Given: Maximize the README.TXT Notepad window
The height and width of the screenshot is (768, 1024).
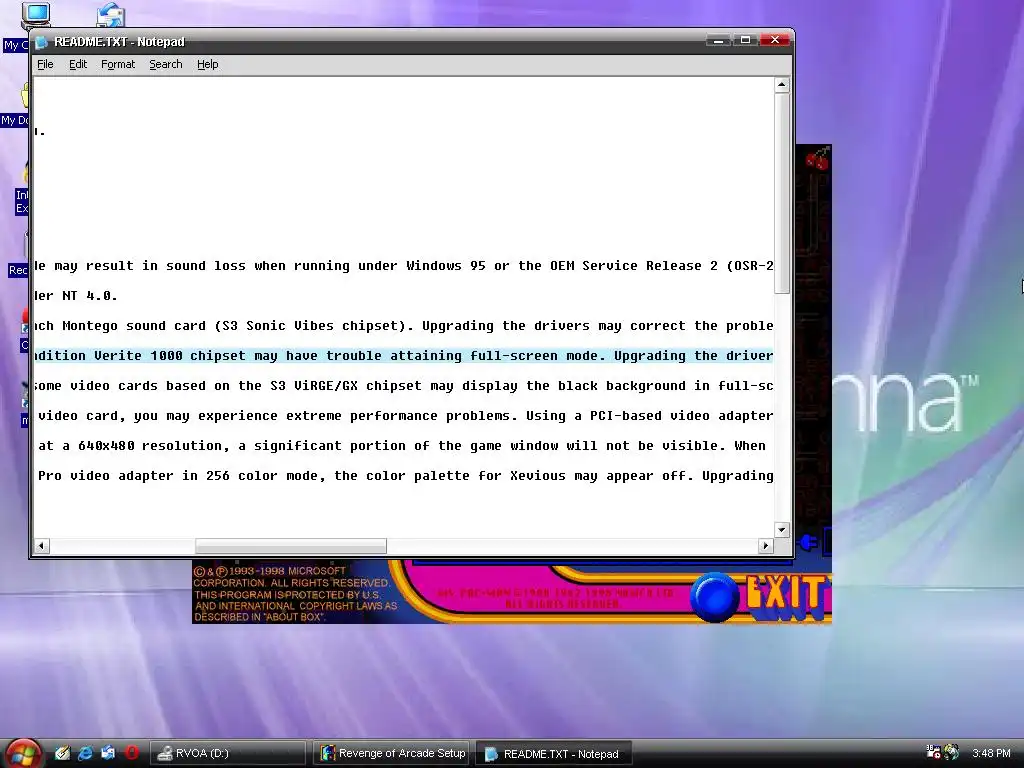Looking at the screenshot, I should pyautogui.click(x=745, y=40).
